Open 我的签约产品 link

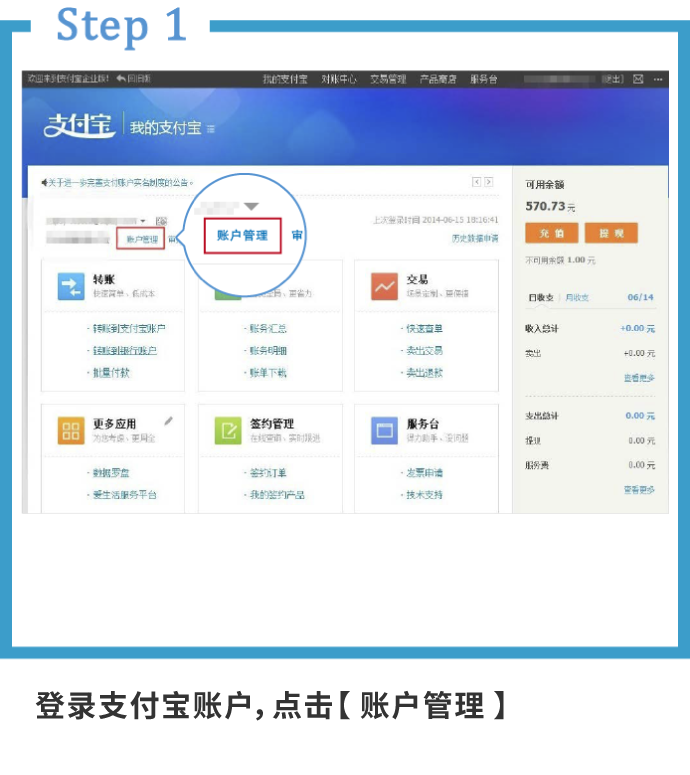point(277,495)
